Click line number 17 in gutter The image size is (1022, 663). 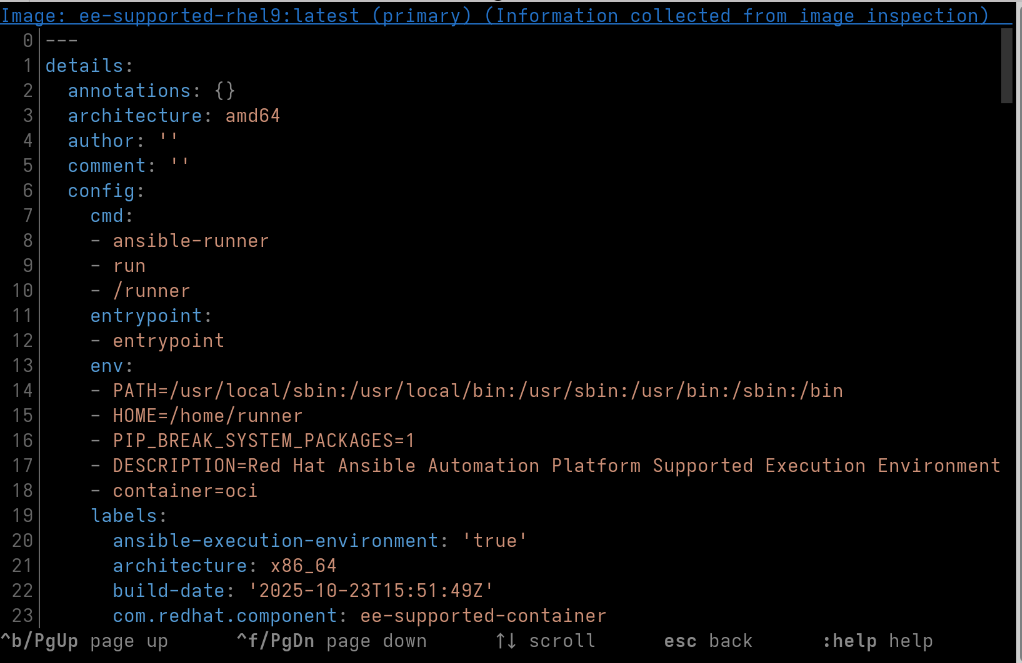(22, 465)
